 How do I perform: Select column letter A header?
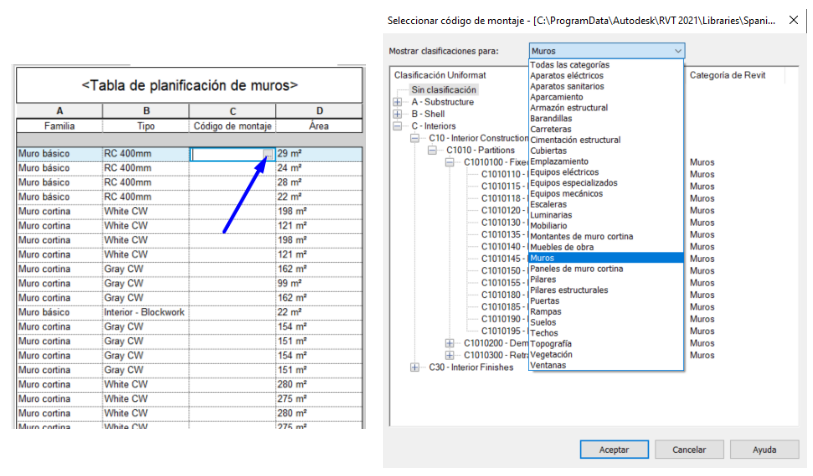(x=60, y=111)
